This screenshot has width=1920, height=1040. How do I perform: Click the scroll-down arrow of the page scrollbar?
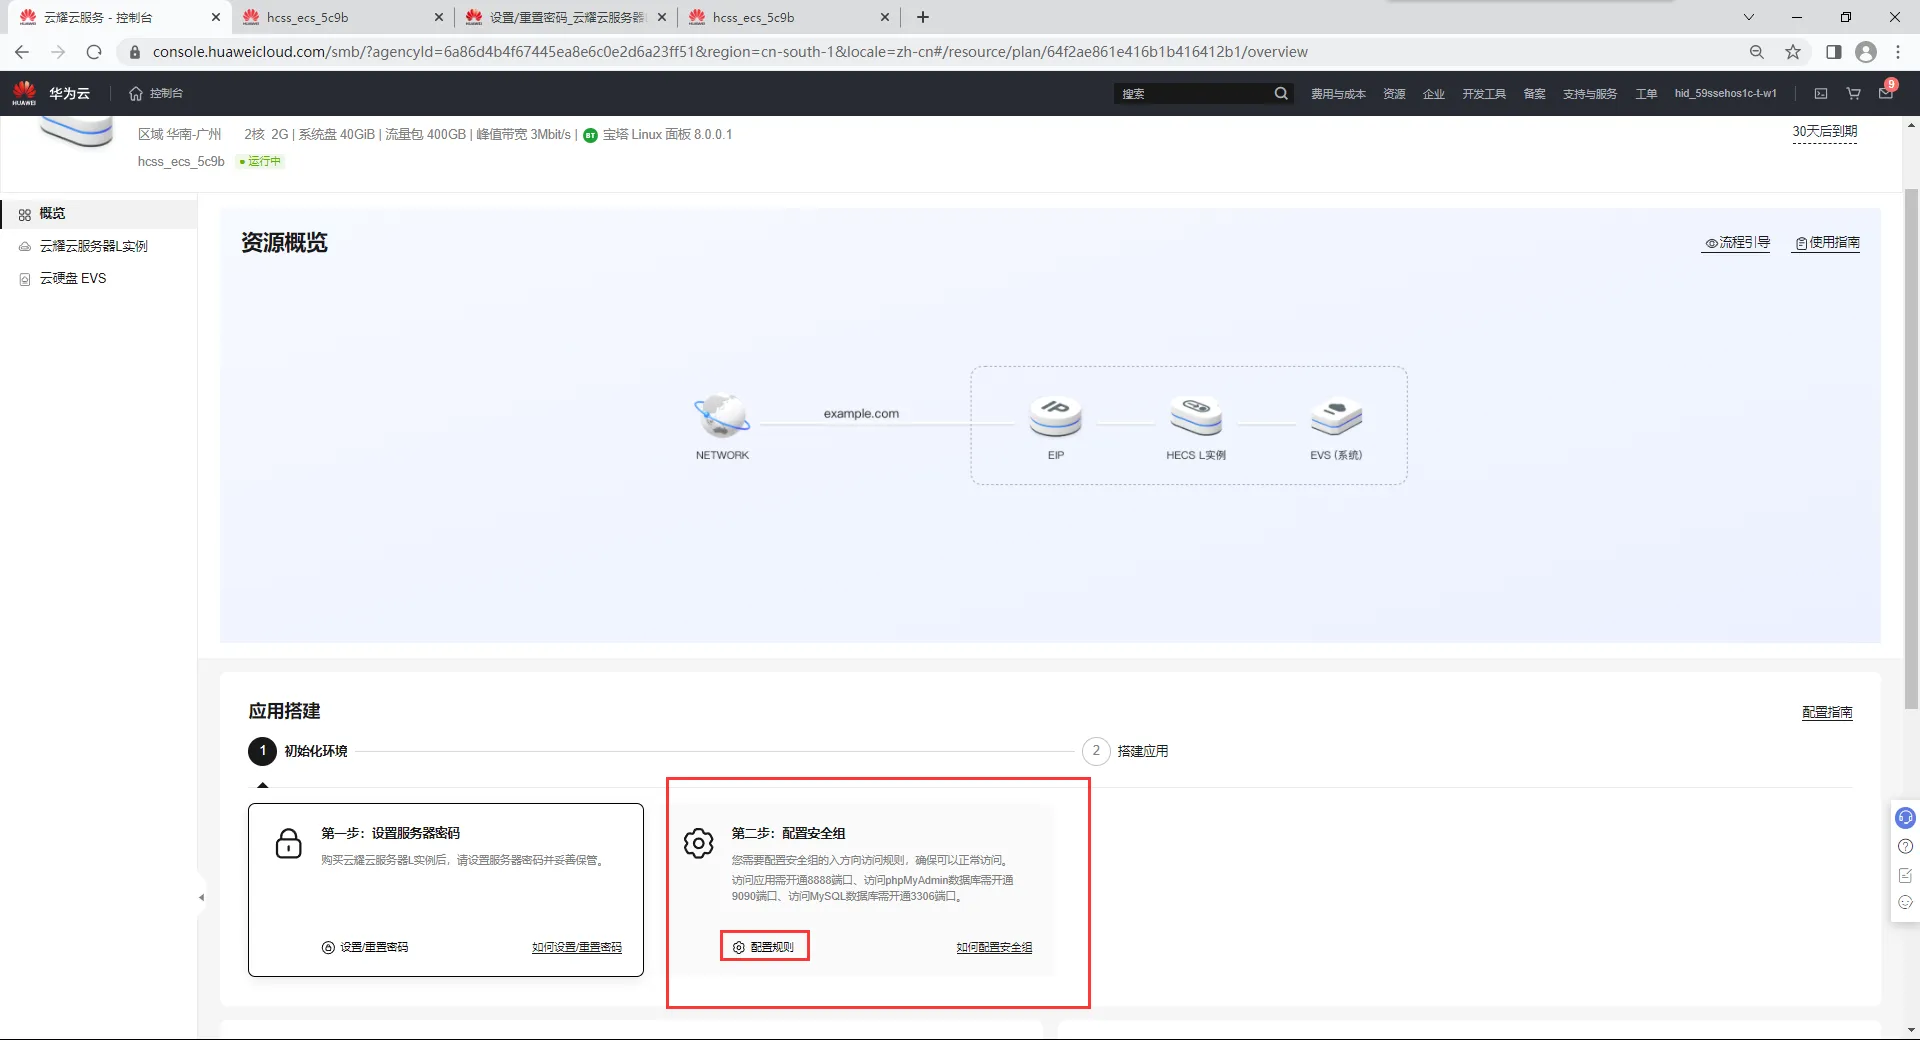click(1911, 1030)
